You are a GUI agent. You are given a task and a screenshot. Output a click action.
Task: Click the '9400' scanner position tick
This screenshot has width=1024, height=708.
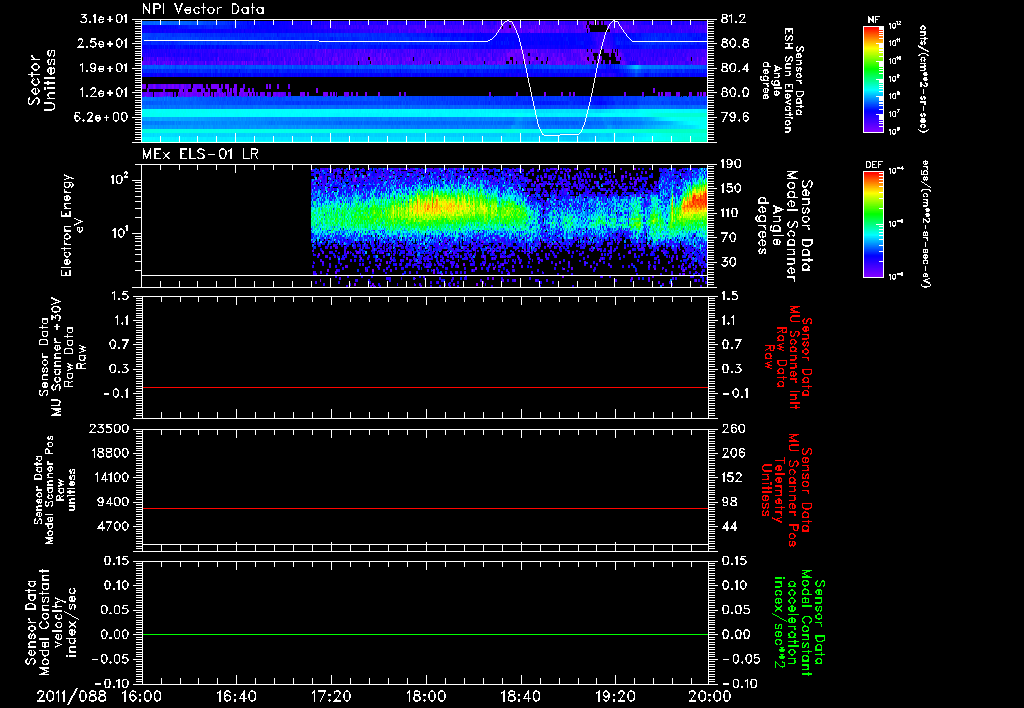tap(112, 502)
